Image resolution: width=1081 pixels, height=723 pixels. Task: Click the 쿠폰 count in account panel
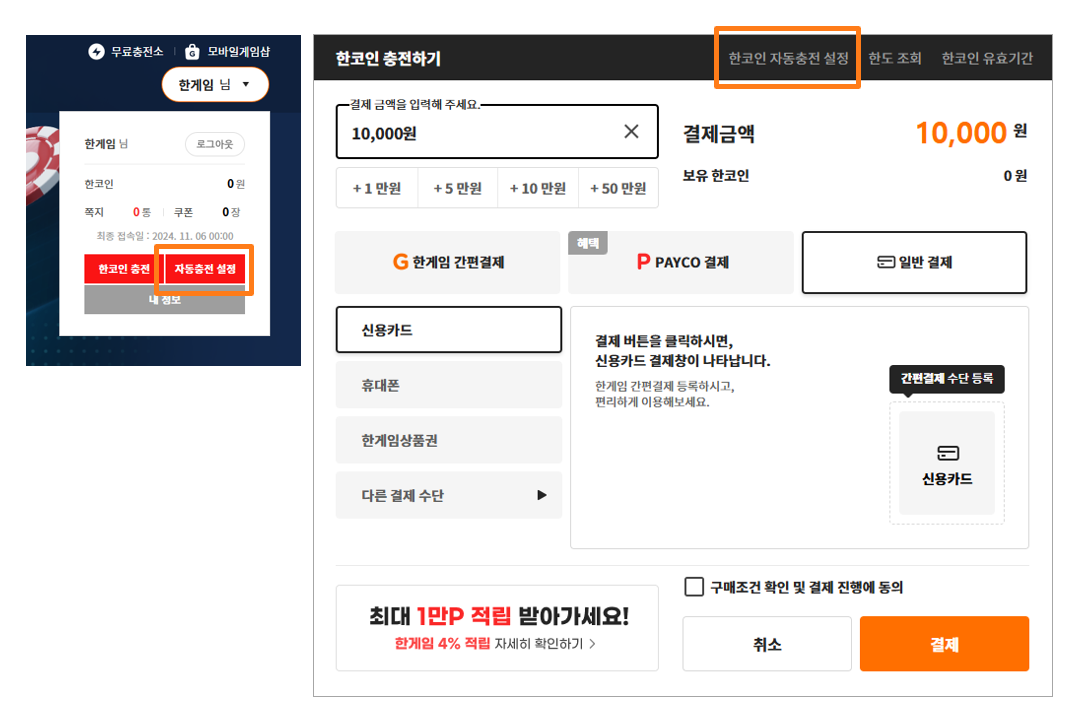pyautogui.click(x=231, y=212)
